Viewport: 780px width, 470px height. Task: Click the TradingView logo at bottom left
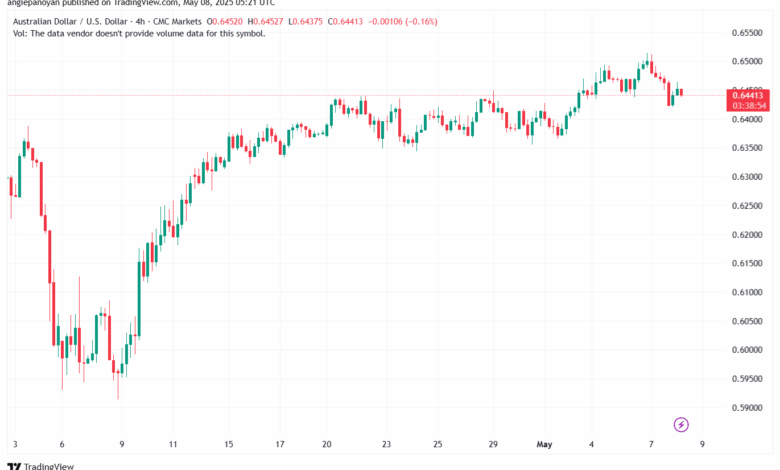coord(41,466)
